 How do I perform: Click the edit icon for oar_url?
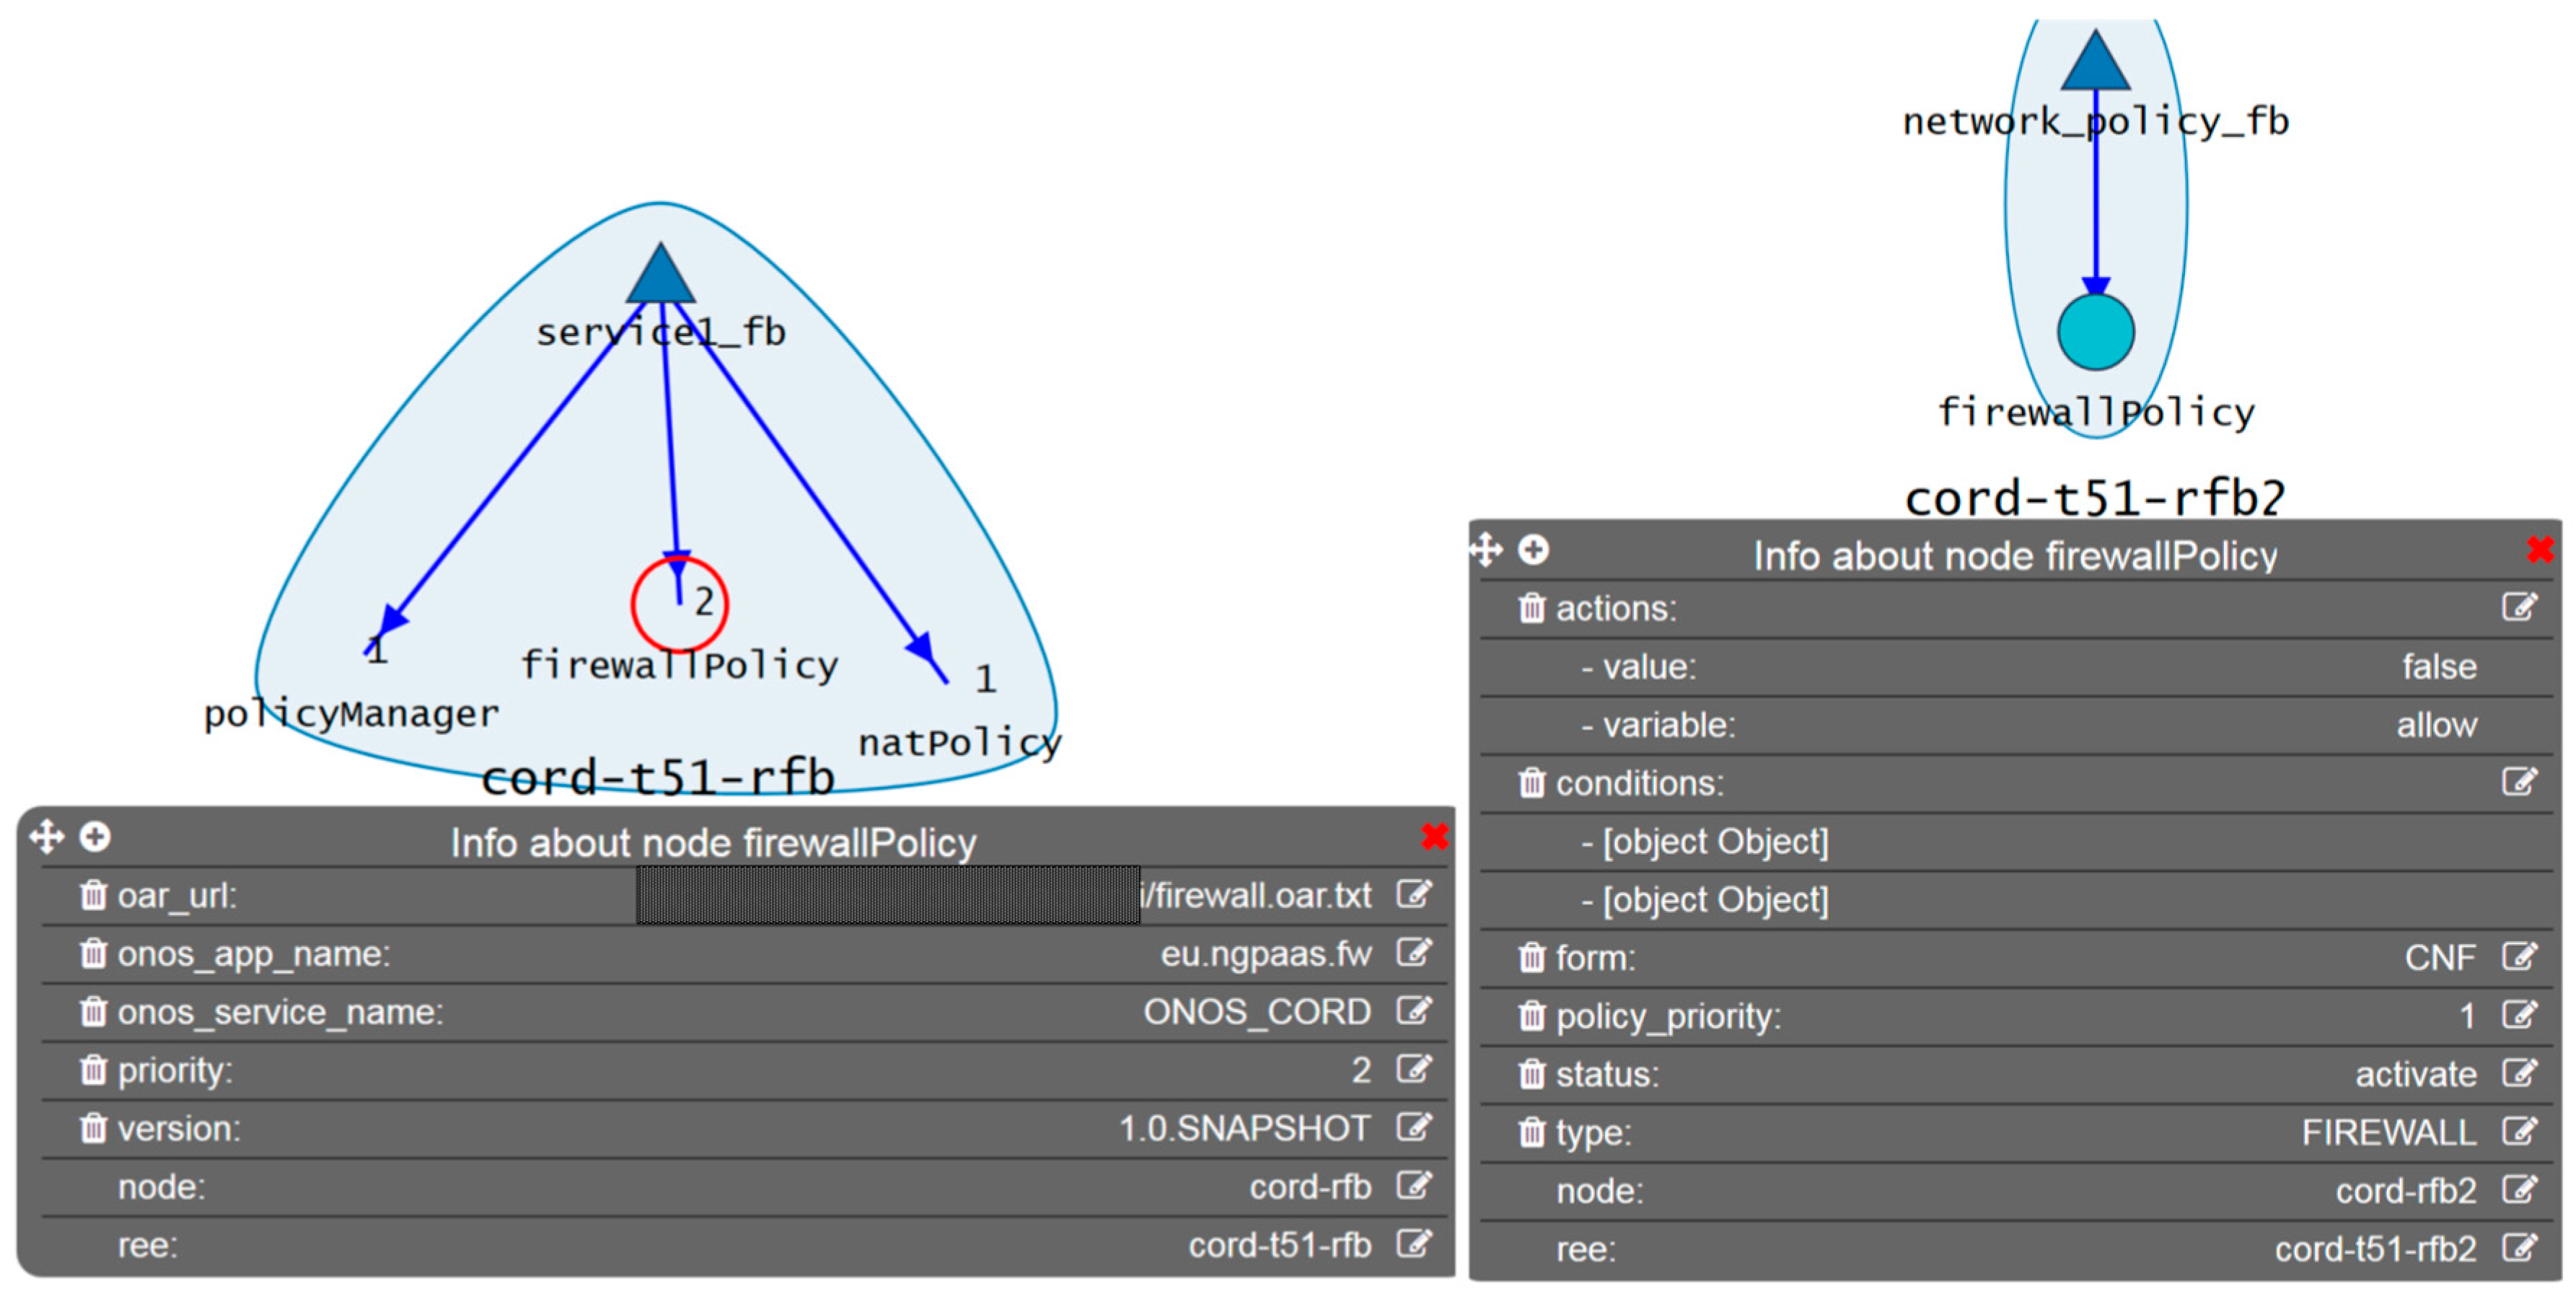(x=1413, y=894)
